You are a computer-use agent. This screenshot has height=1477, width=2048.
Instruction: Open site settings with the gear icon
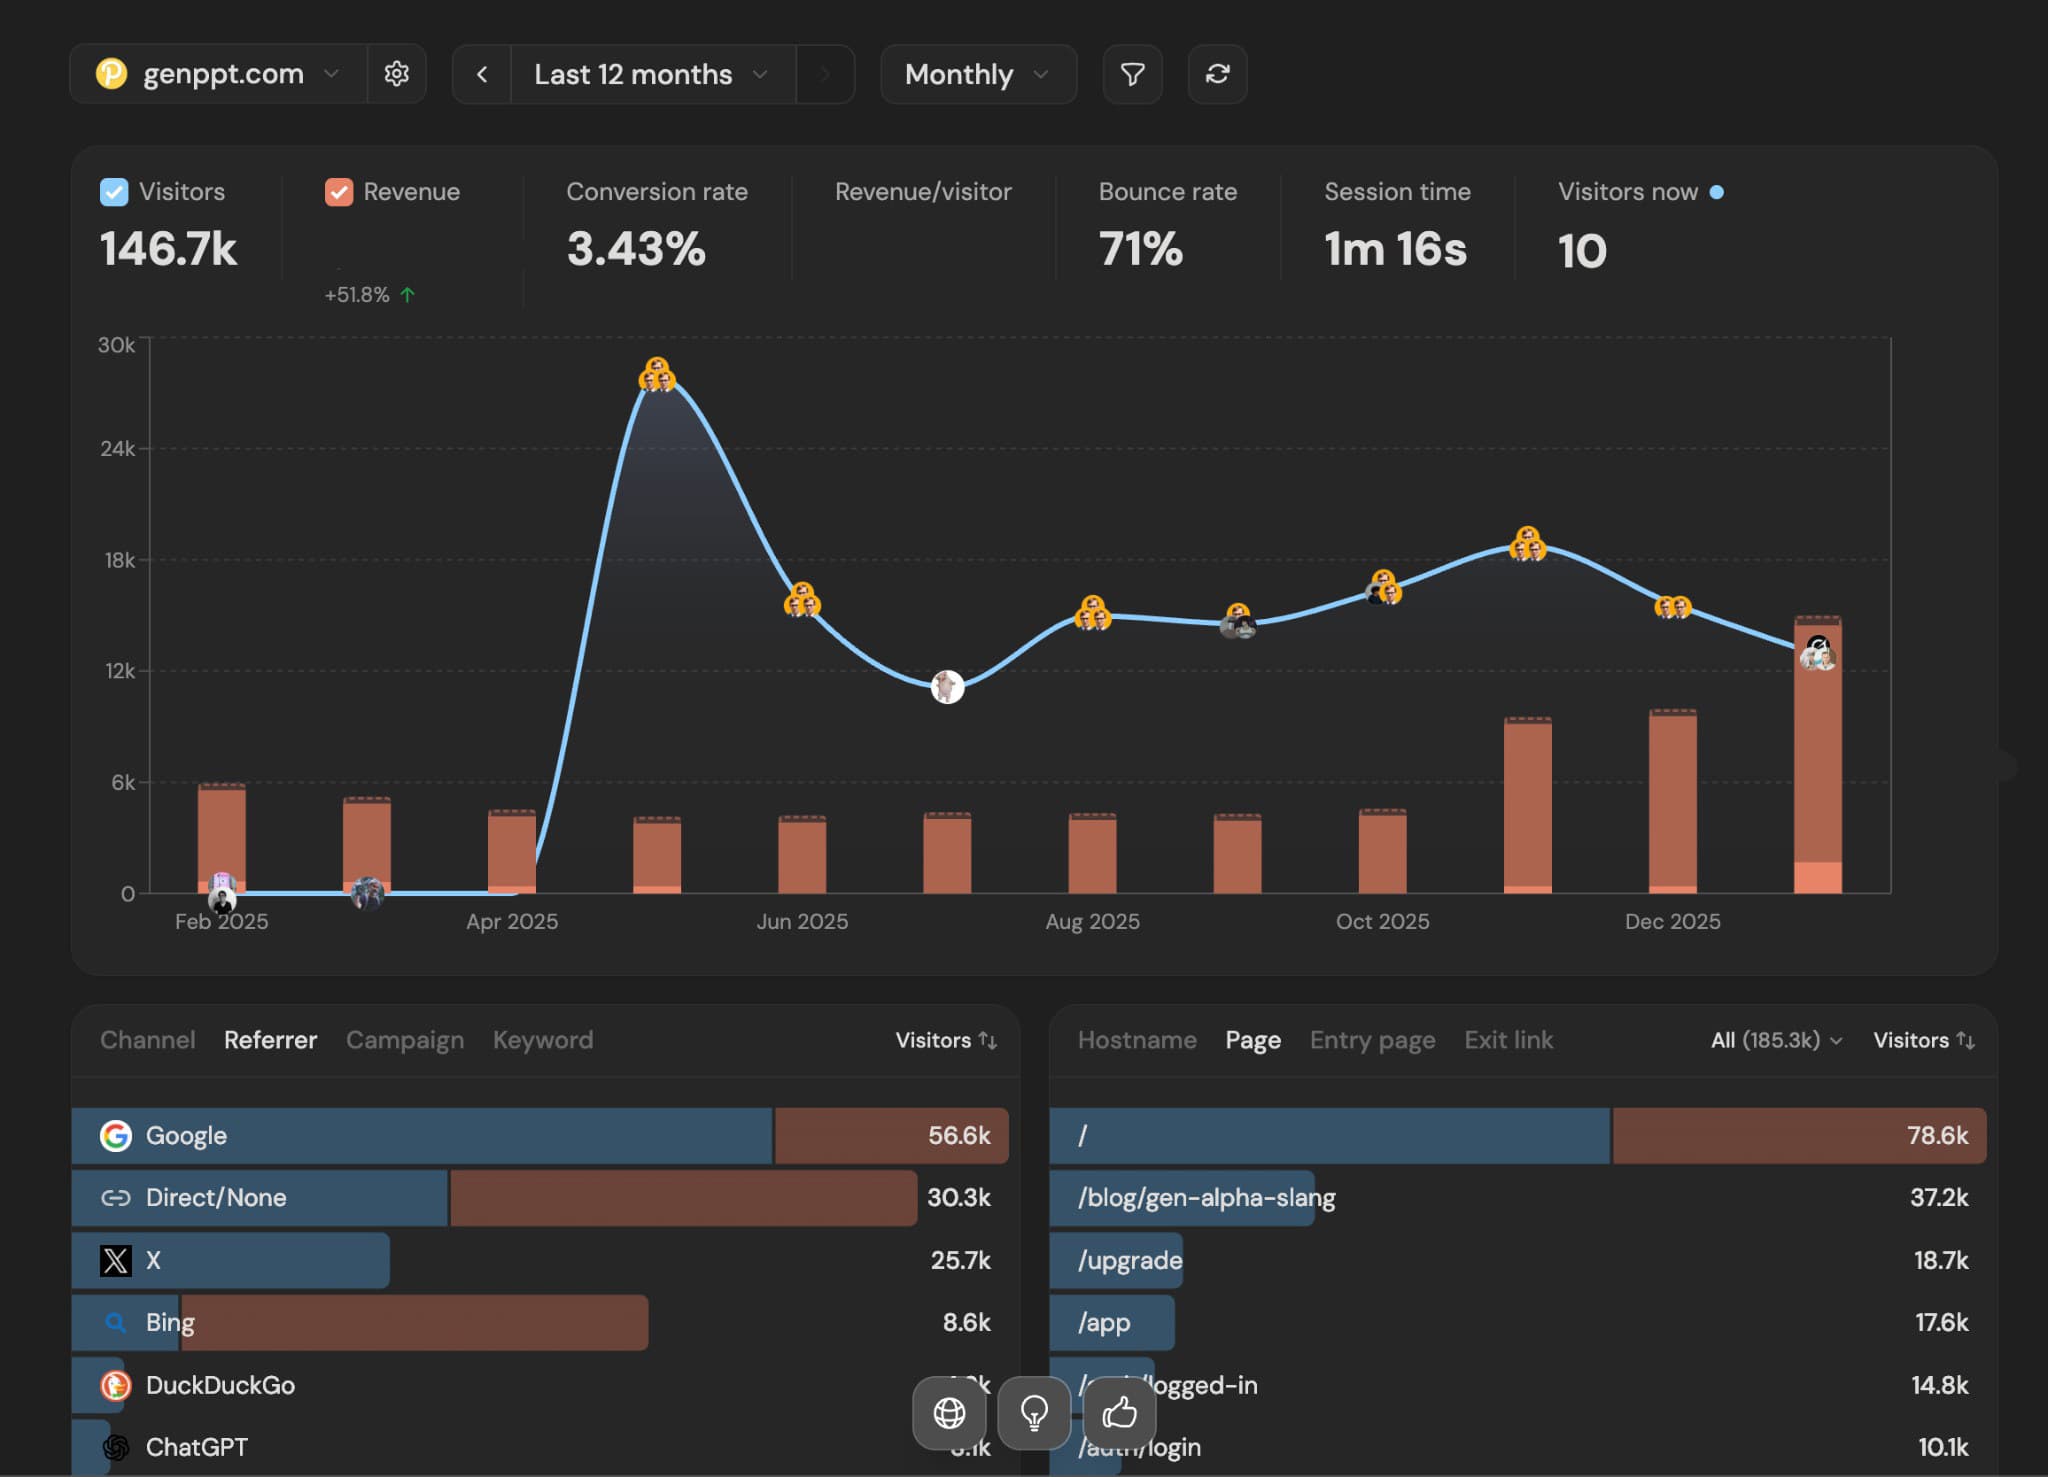tap(397, 73)
